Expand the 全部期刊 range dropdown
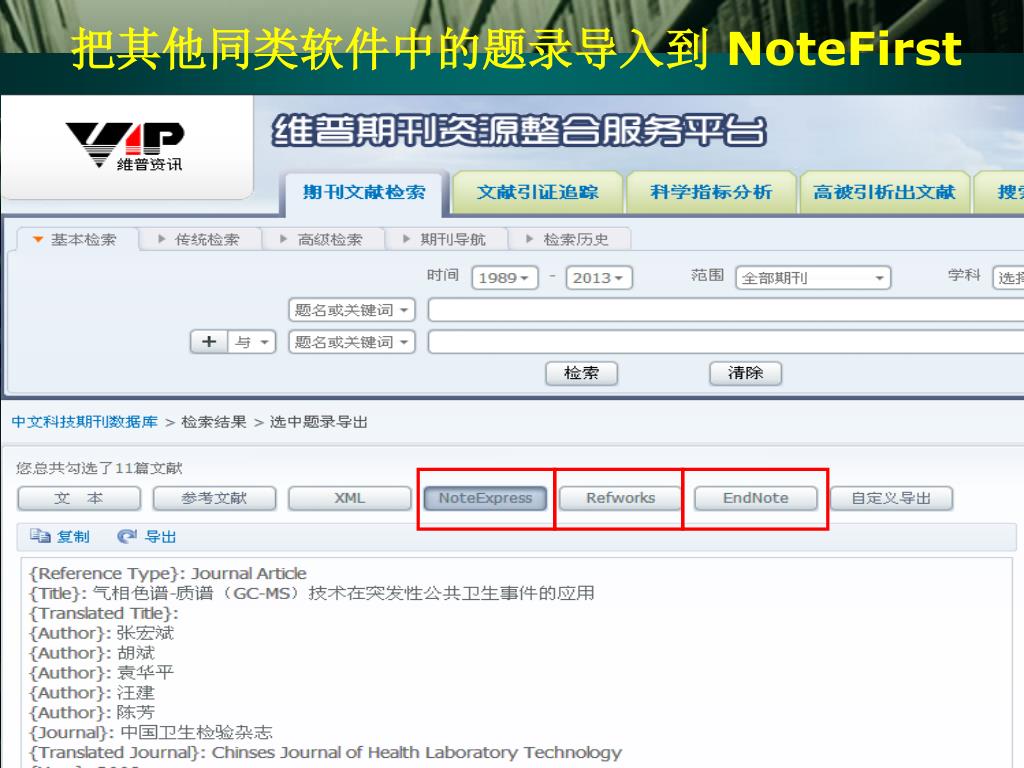1024x768 pixels. (x=813, y=278)
